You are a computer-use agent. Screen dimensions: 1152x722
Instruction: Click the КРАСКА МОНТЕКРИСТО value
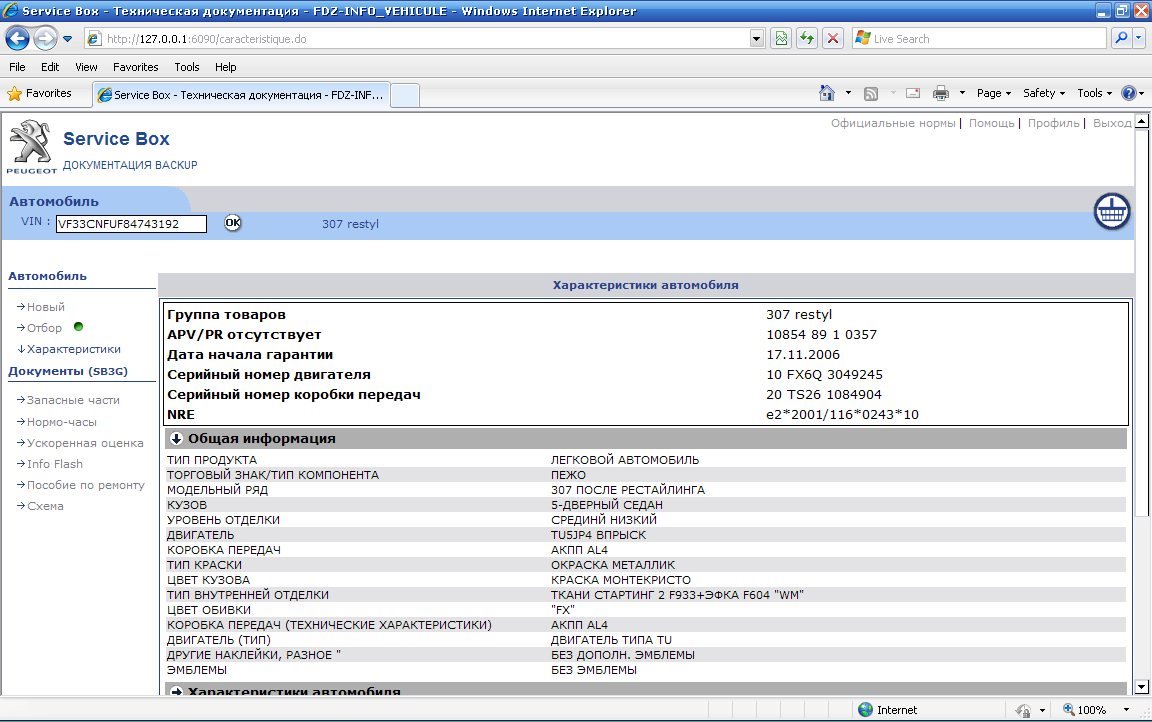621,580
